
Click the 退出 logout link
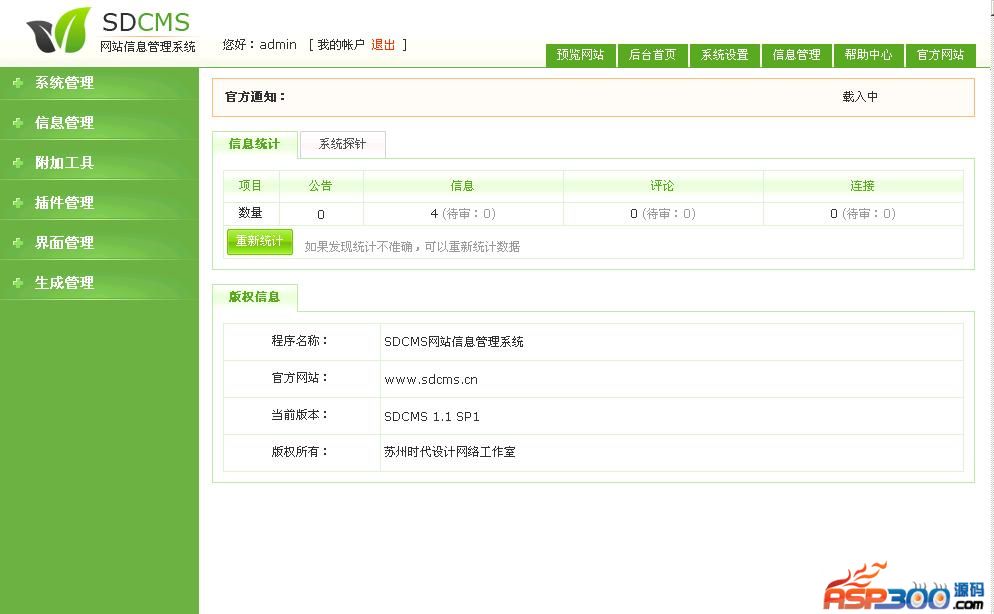383,45
